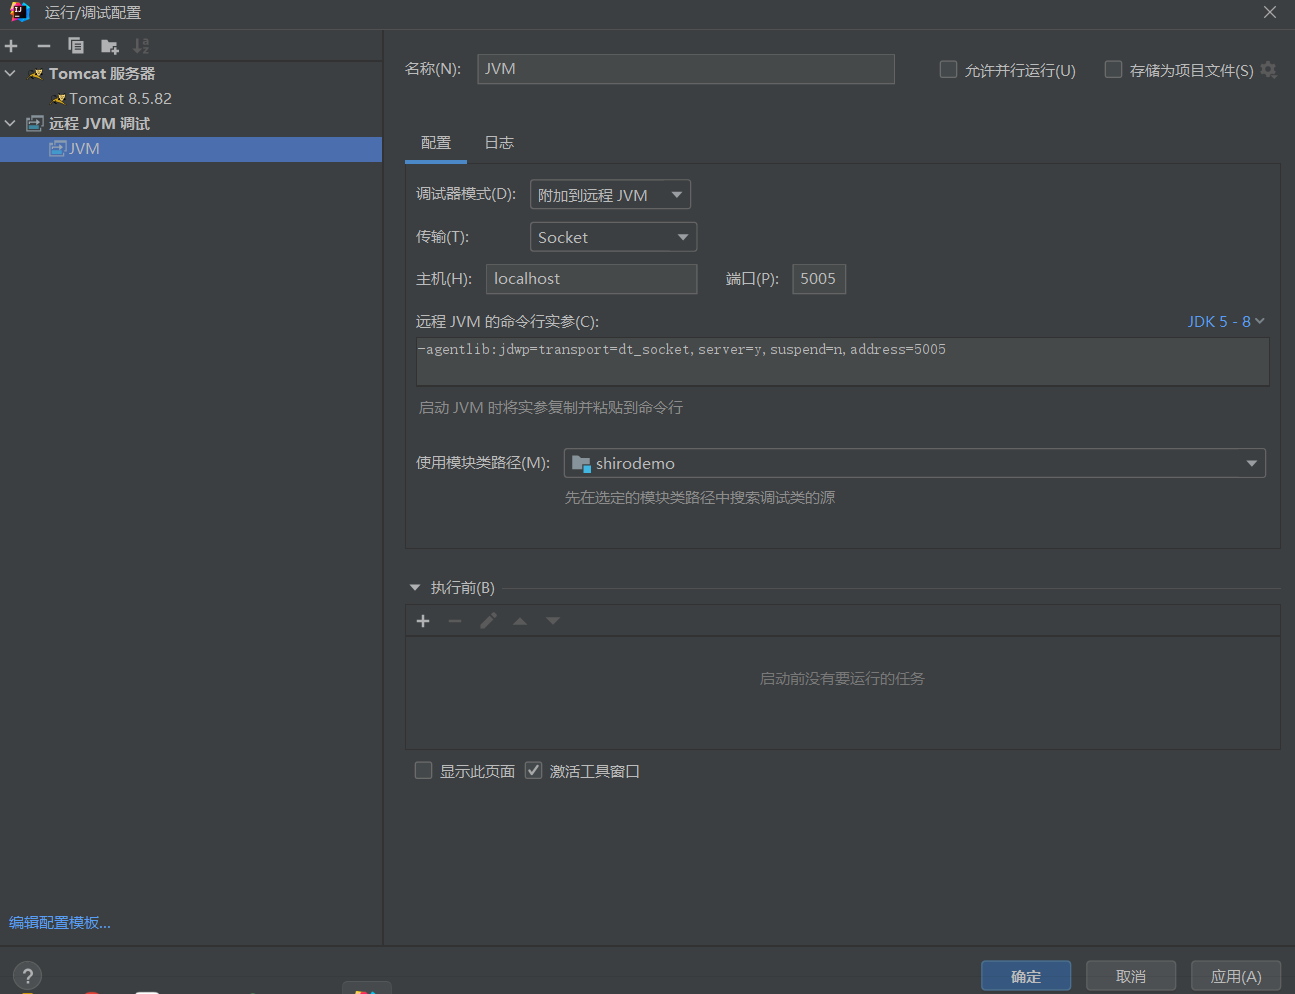Image resolution: width=1295 pixels, height=994 pixels.
Task: Switch to the 日志 tab
Action: (x=499, y=143)
